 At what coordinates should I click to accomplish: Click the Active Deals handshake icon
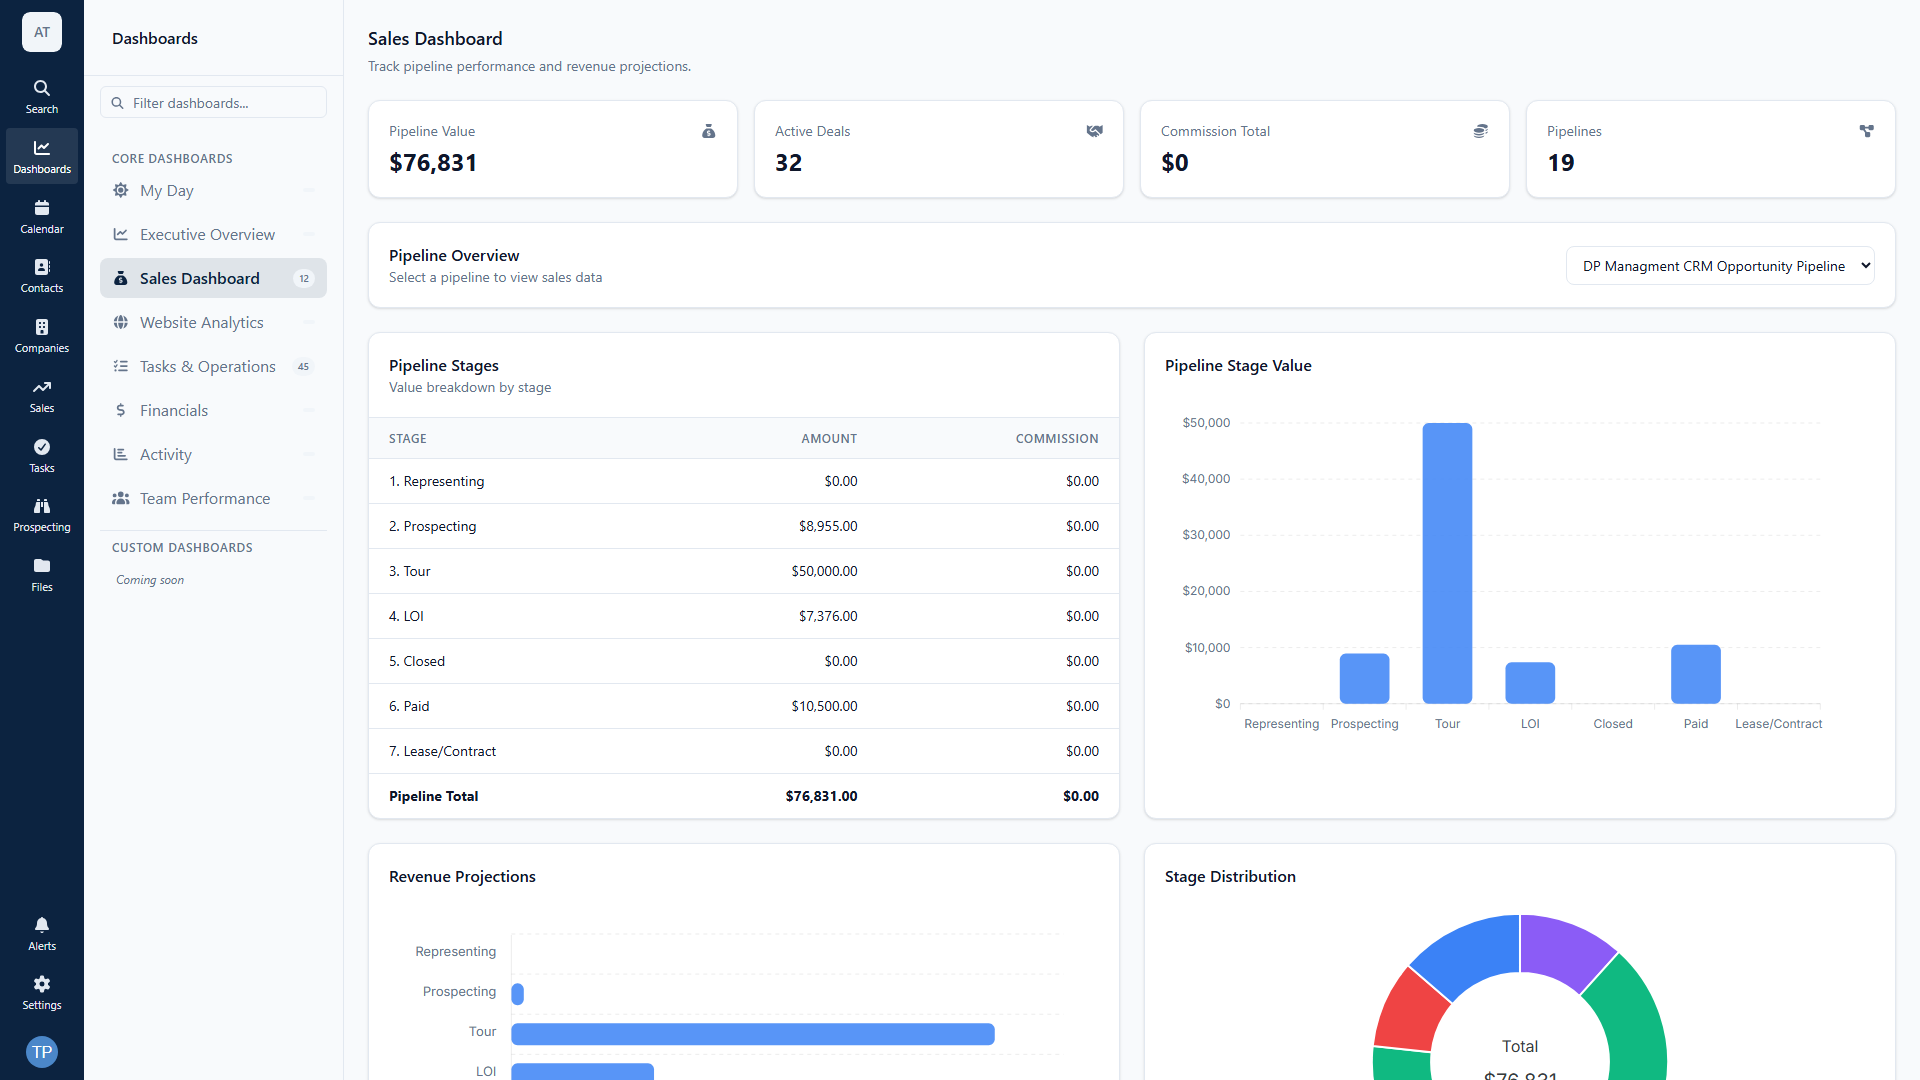pyautogui.click(x=1095, y=131)
